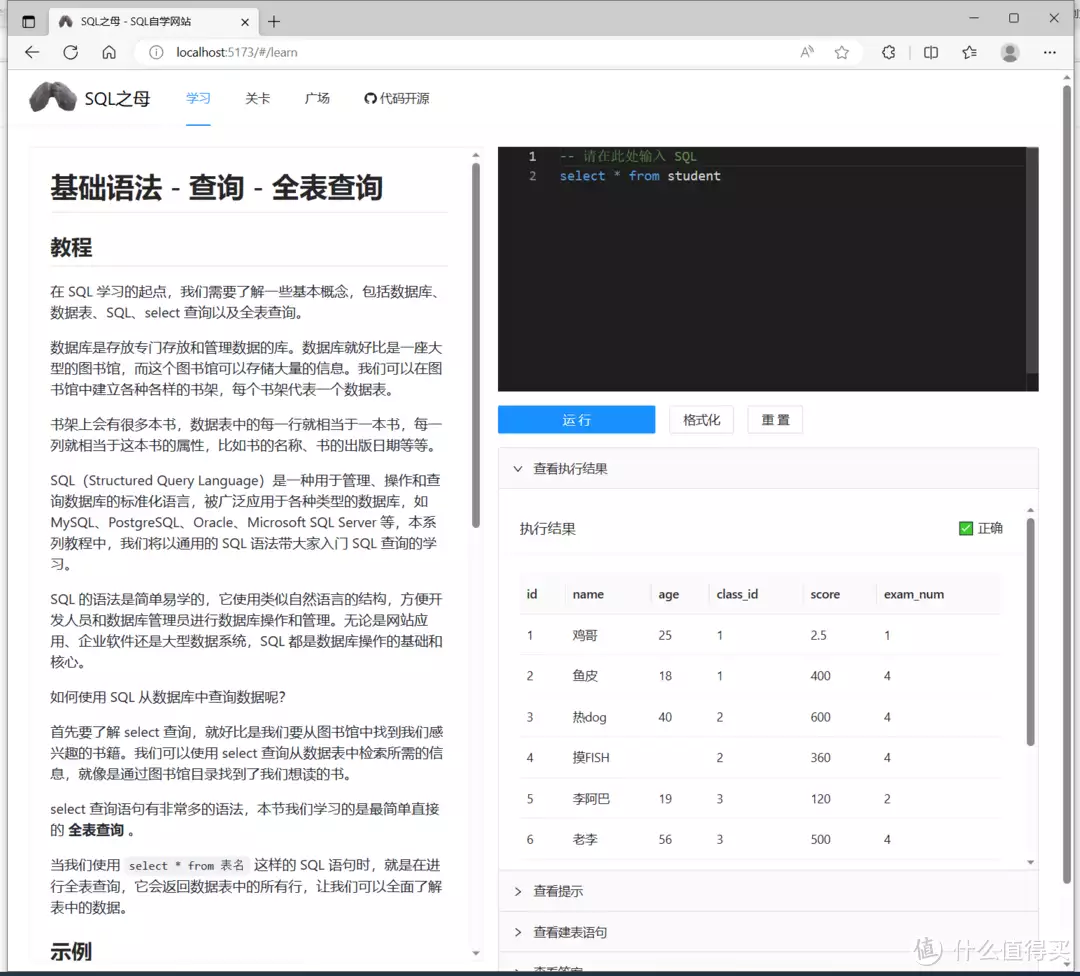Click the 格式化 button
Viewport: 1080px width, 976px height.
pyautogui.click(x=701, y=419)
